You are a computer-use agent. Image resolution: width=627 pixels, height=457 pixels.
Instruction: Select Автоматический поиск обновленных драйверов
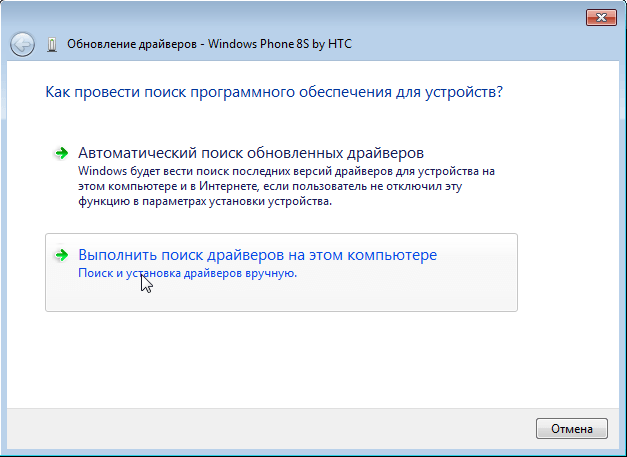(251, 153)
